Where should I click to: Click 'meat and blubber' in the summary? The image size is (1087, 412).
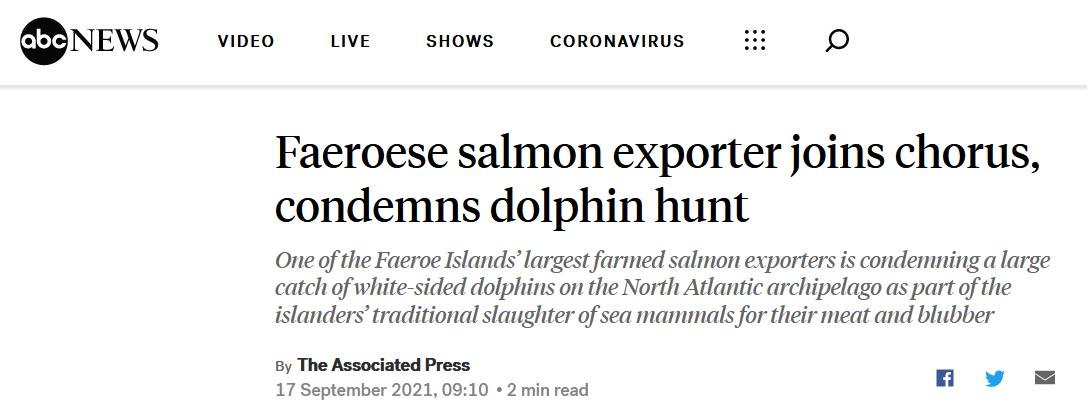[917, 315]
